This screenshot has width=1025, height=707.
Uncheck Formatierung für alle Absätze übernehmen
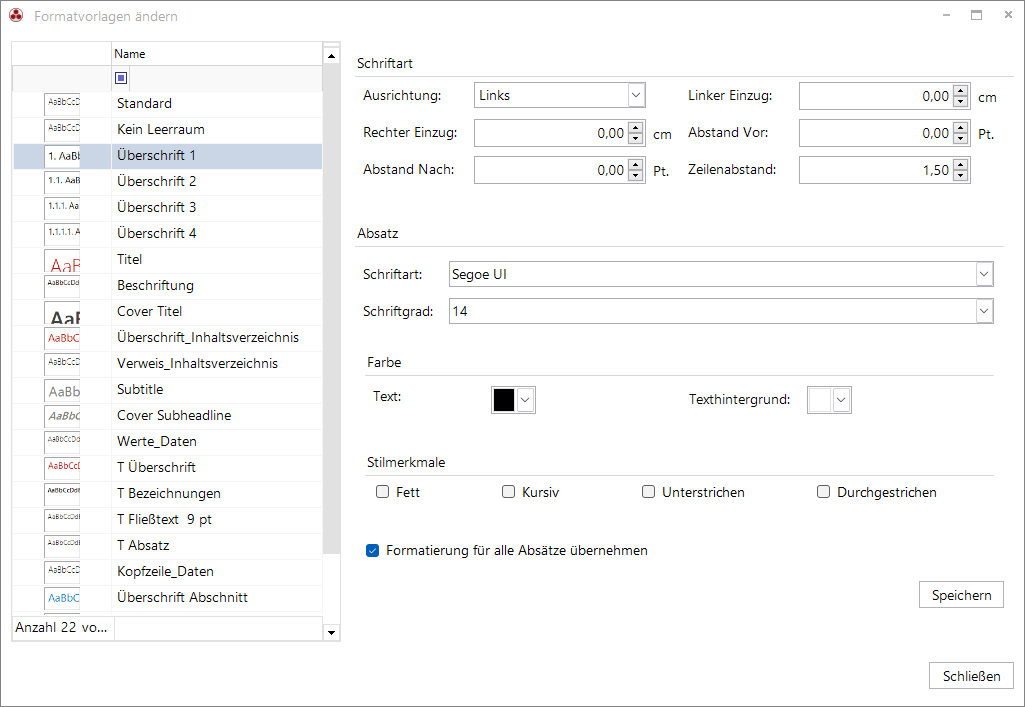373,550
